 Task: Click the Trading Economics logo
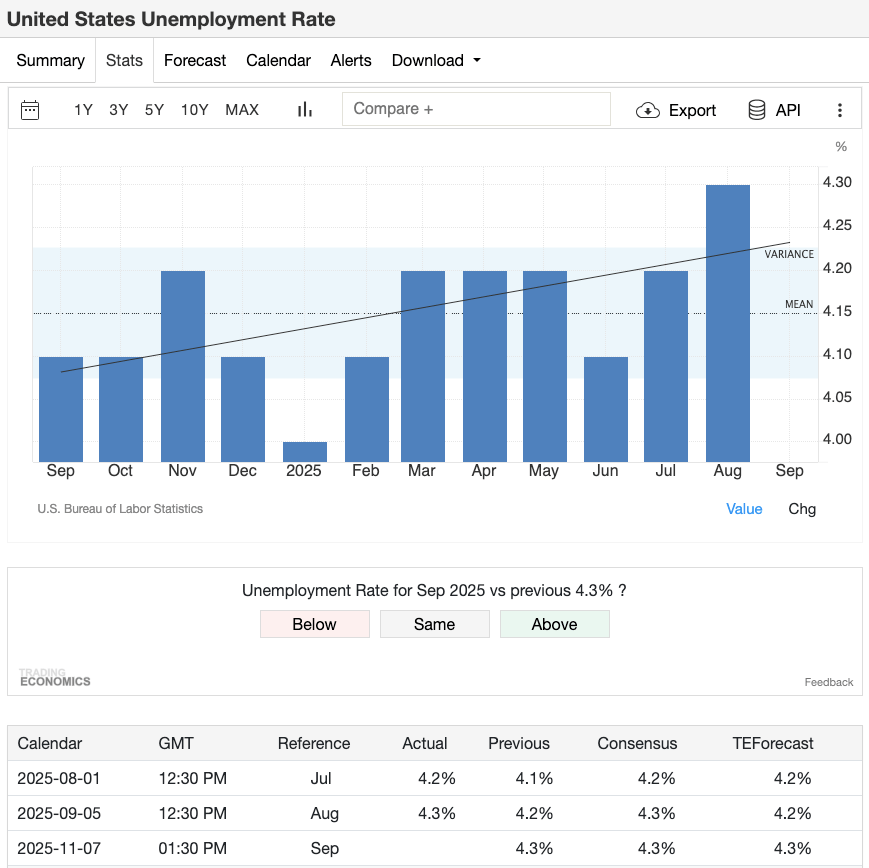point(55,678)
